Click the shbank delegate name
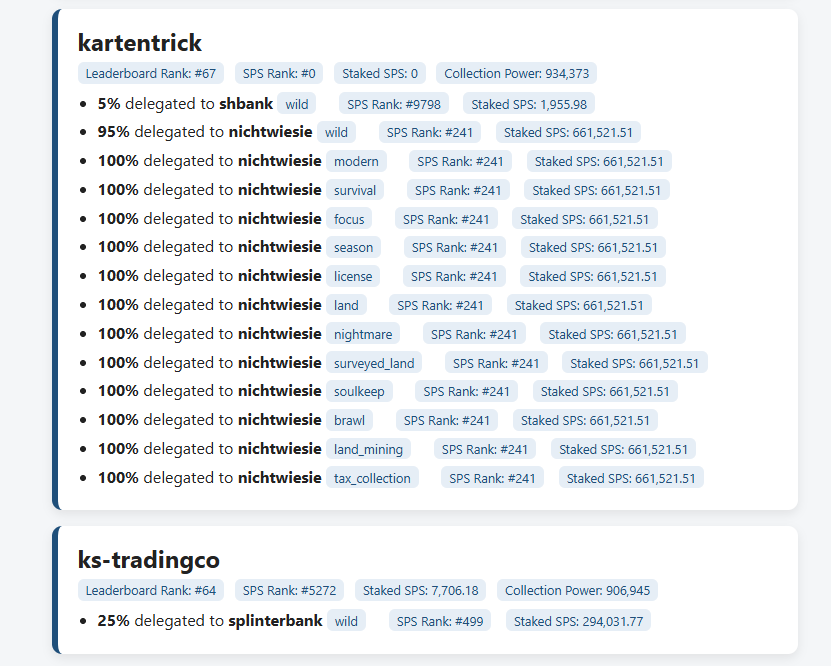The height and width of the screenshot is (666, 831). tap(246, 104)
